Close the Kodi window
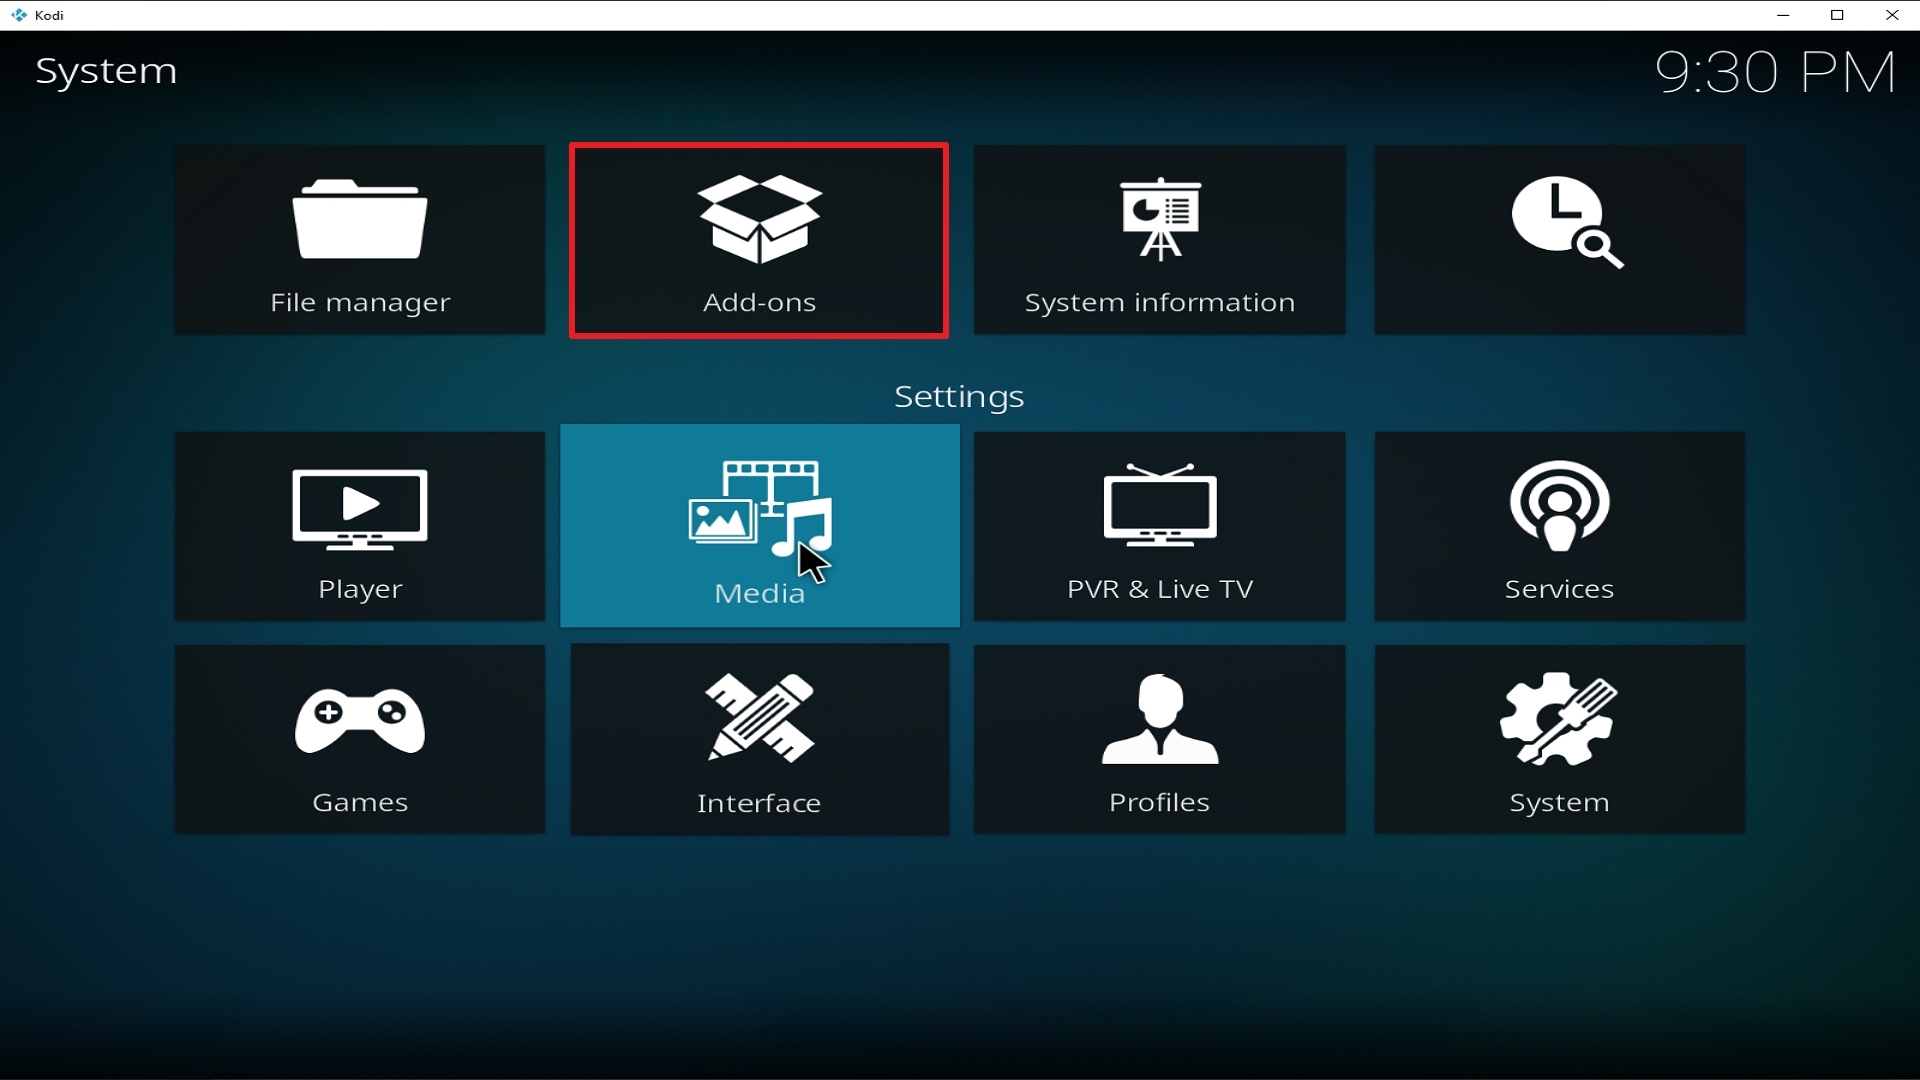Viewport: 1920px width, 1080px height. pos(1892,15)
